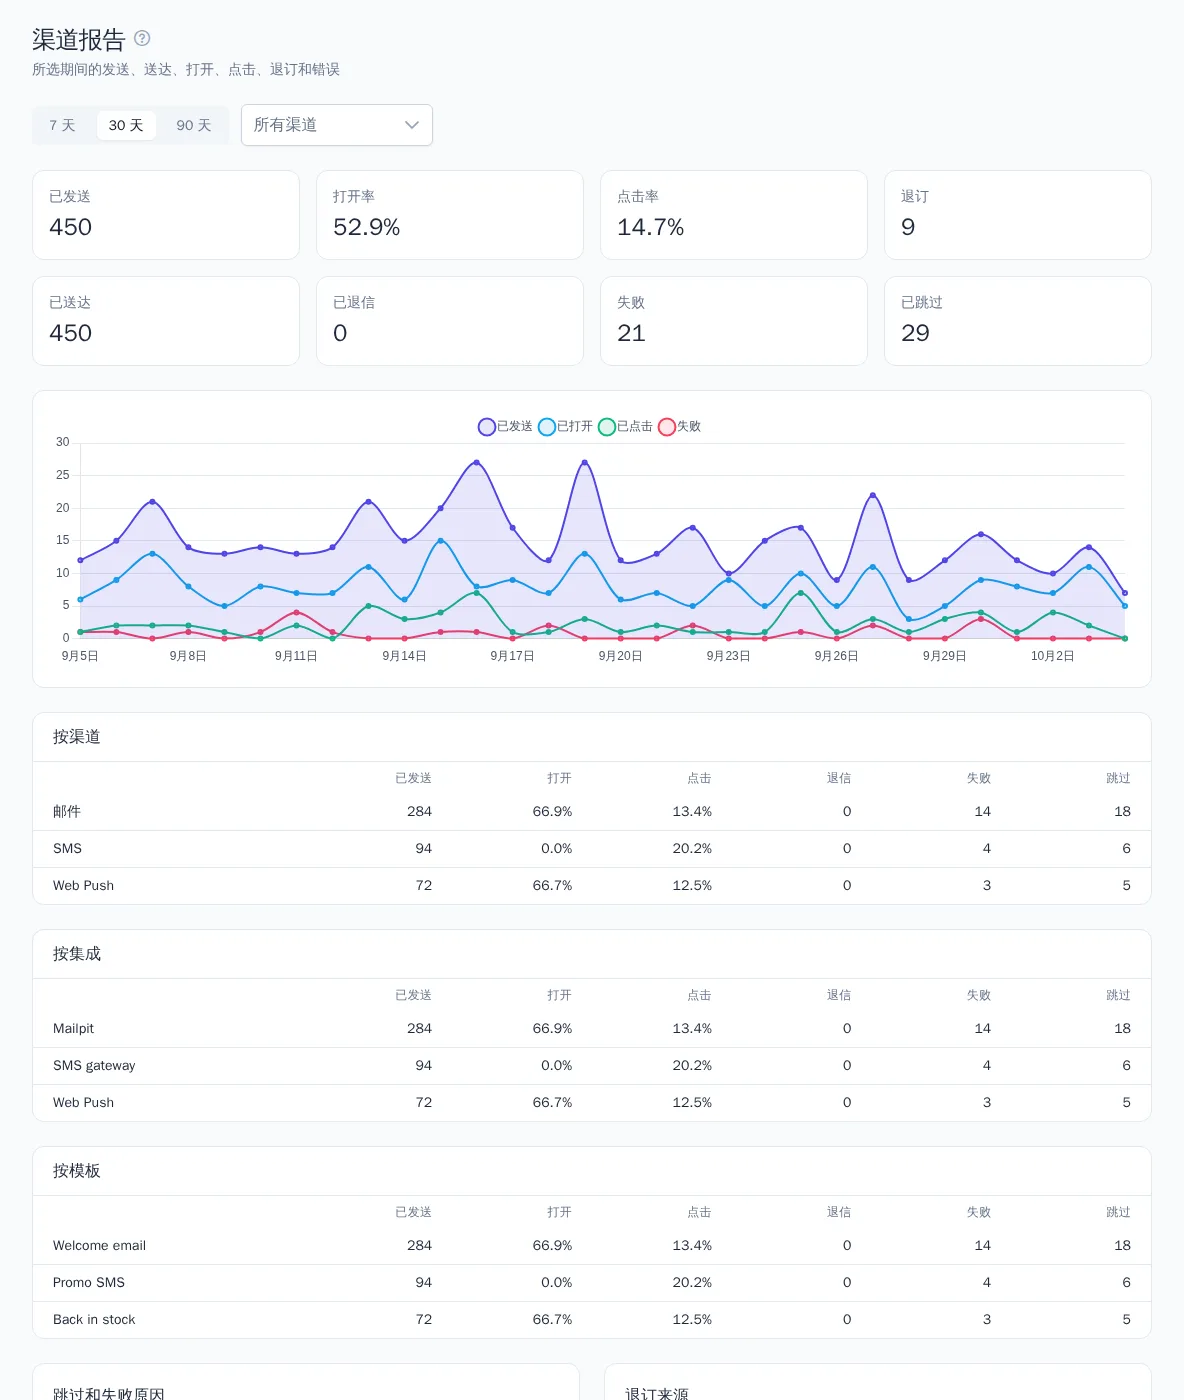Click the red 失败 legend swatch

coord(667,426)
